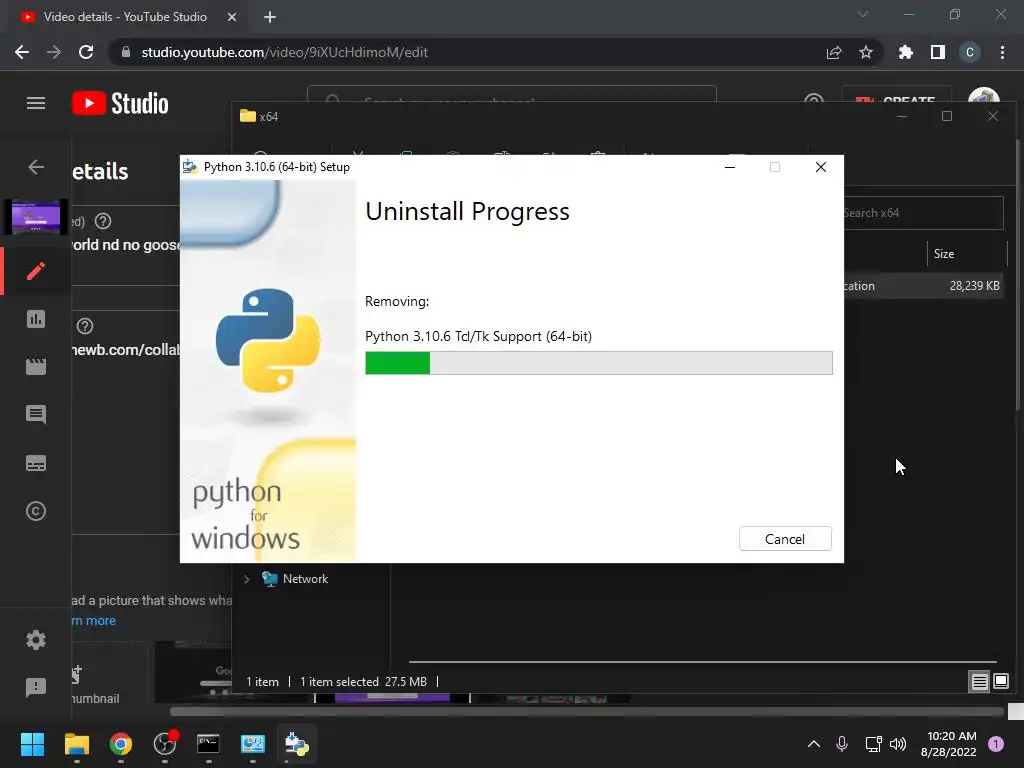Click the Send feedback icon

click(x=36, y=687)
